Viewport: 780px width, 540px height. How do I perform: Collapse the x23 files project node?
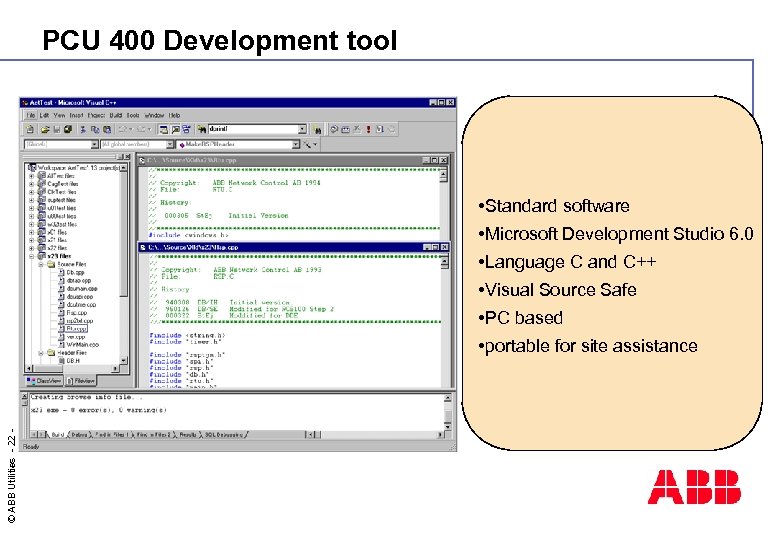click(x=31, y=256)
